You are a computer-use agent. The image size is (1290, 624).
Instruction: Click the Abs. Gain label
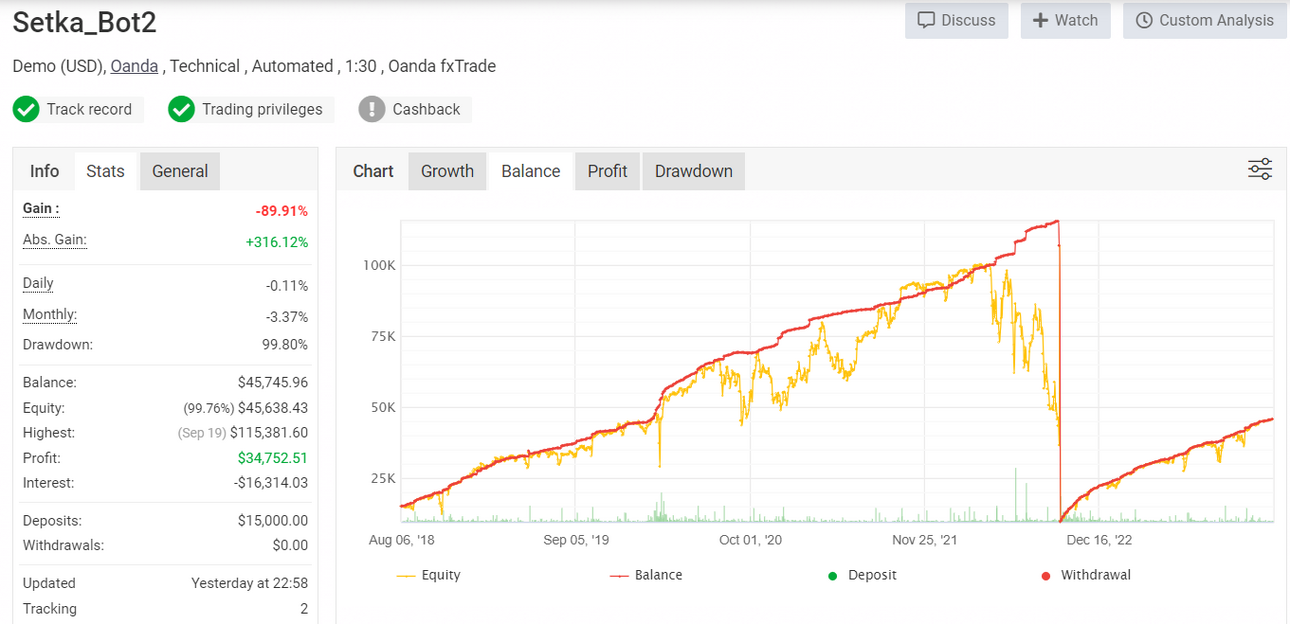coord(55,239)
